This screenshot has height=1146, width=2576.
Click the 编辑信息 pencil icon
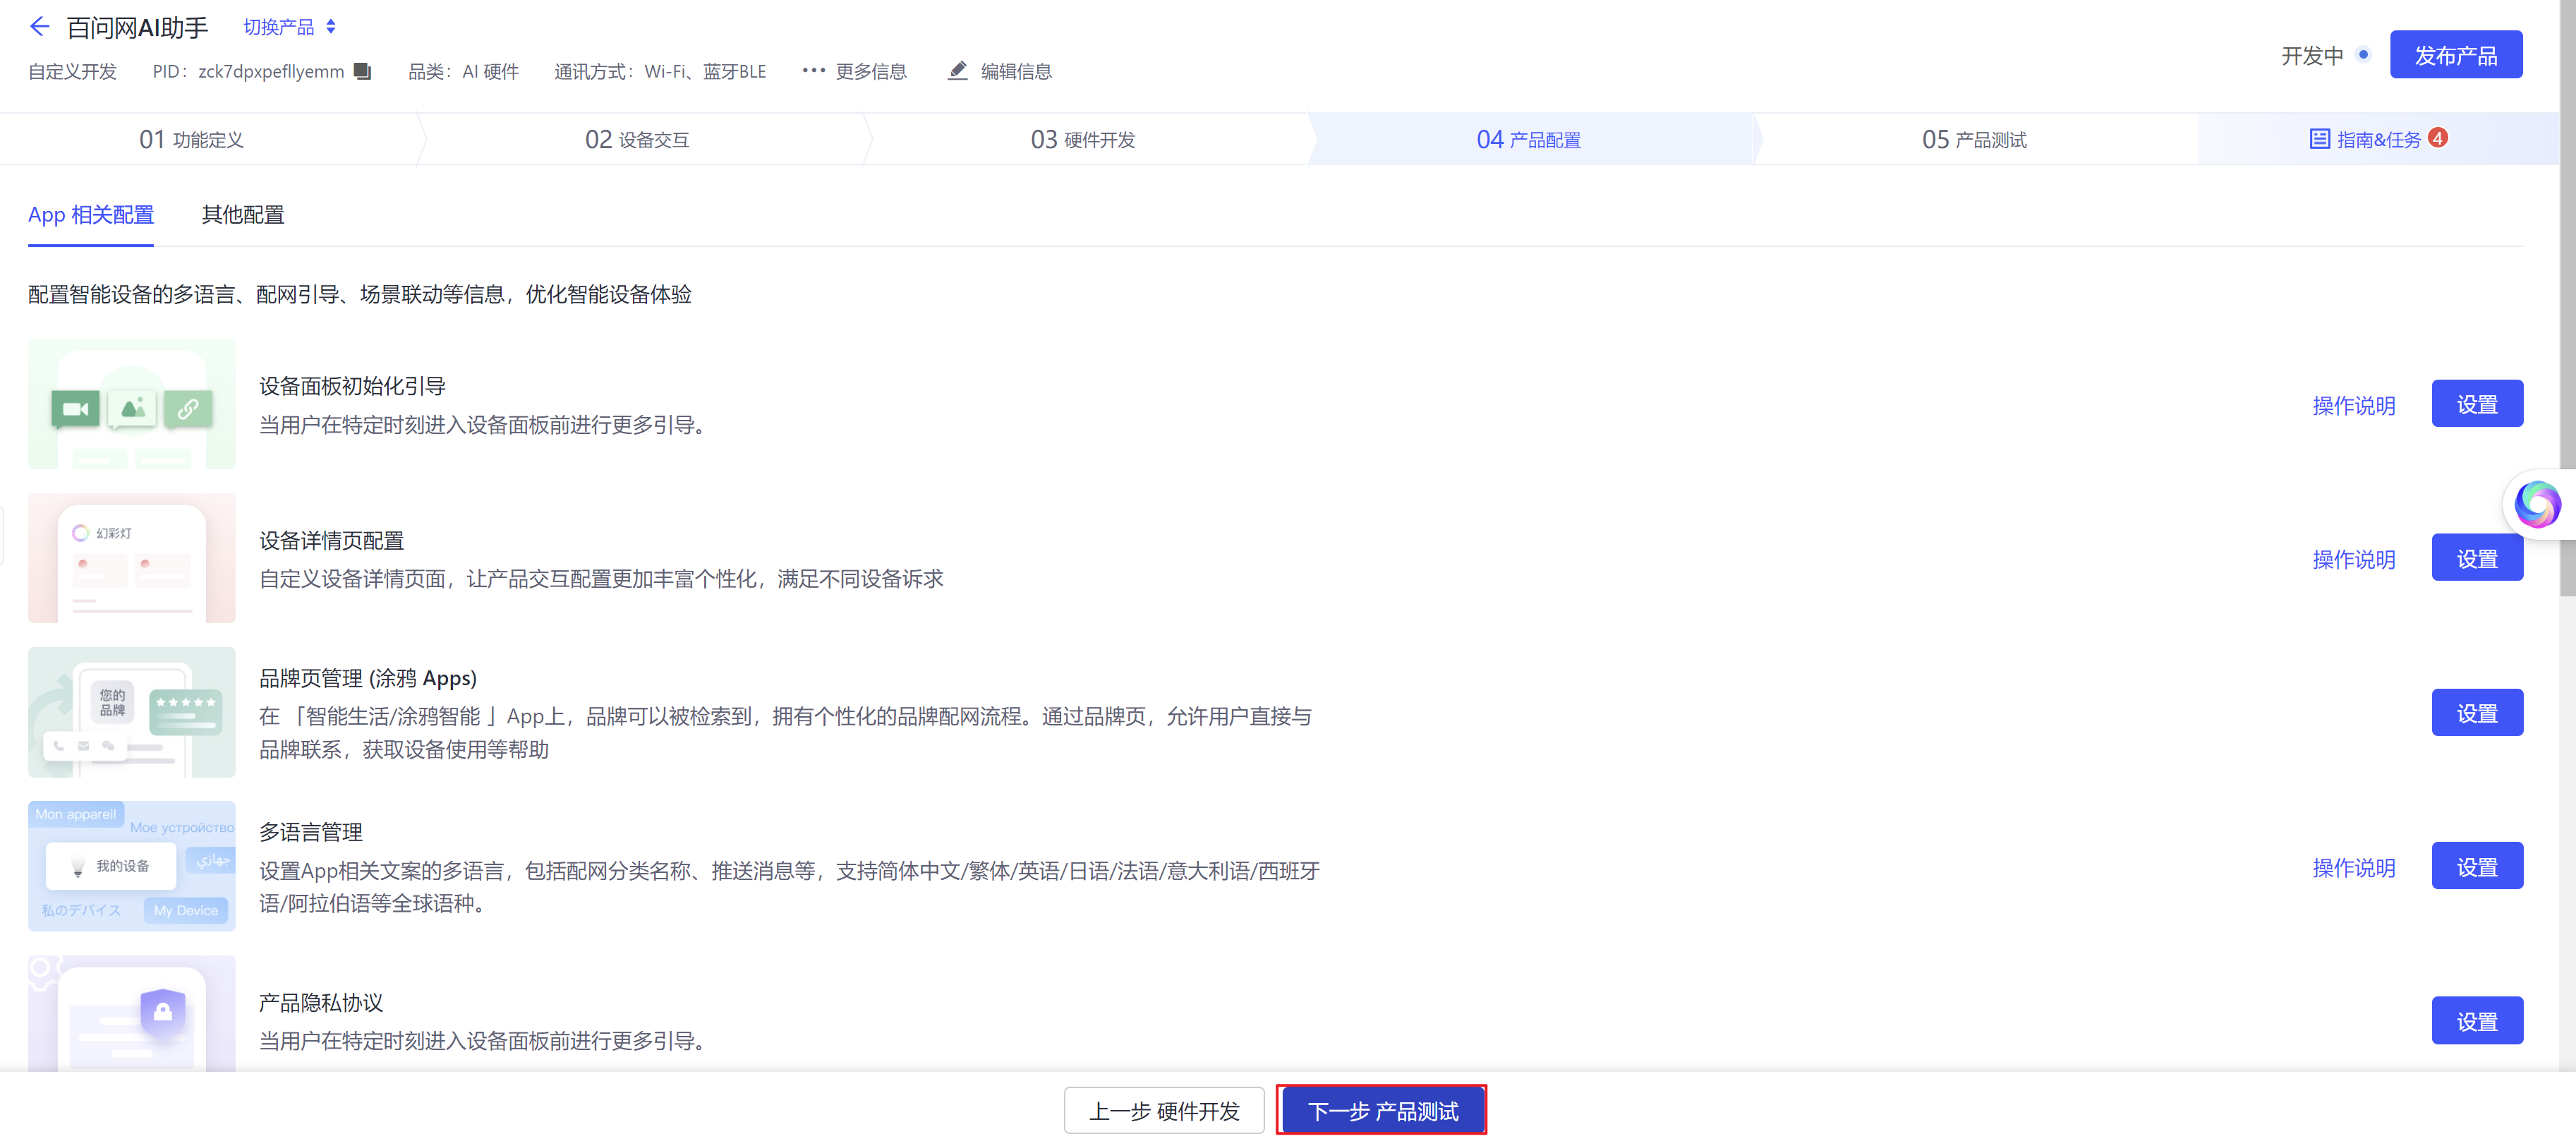click(957, 71)
